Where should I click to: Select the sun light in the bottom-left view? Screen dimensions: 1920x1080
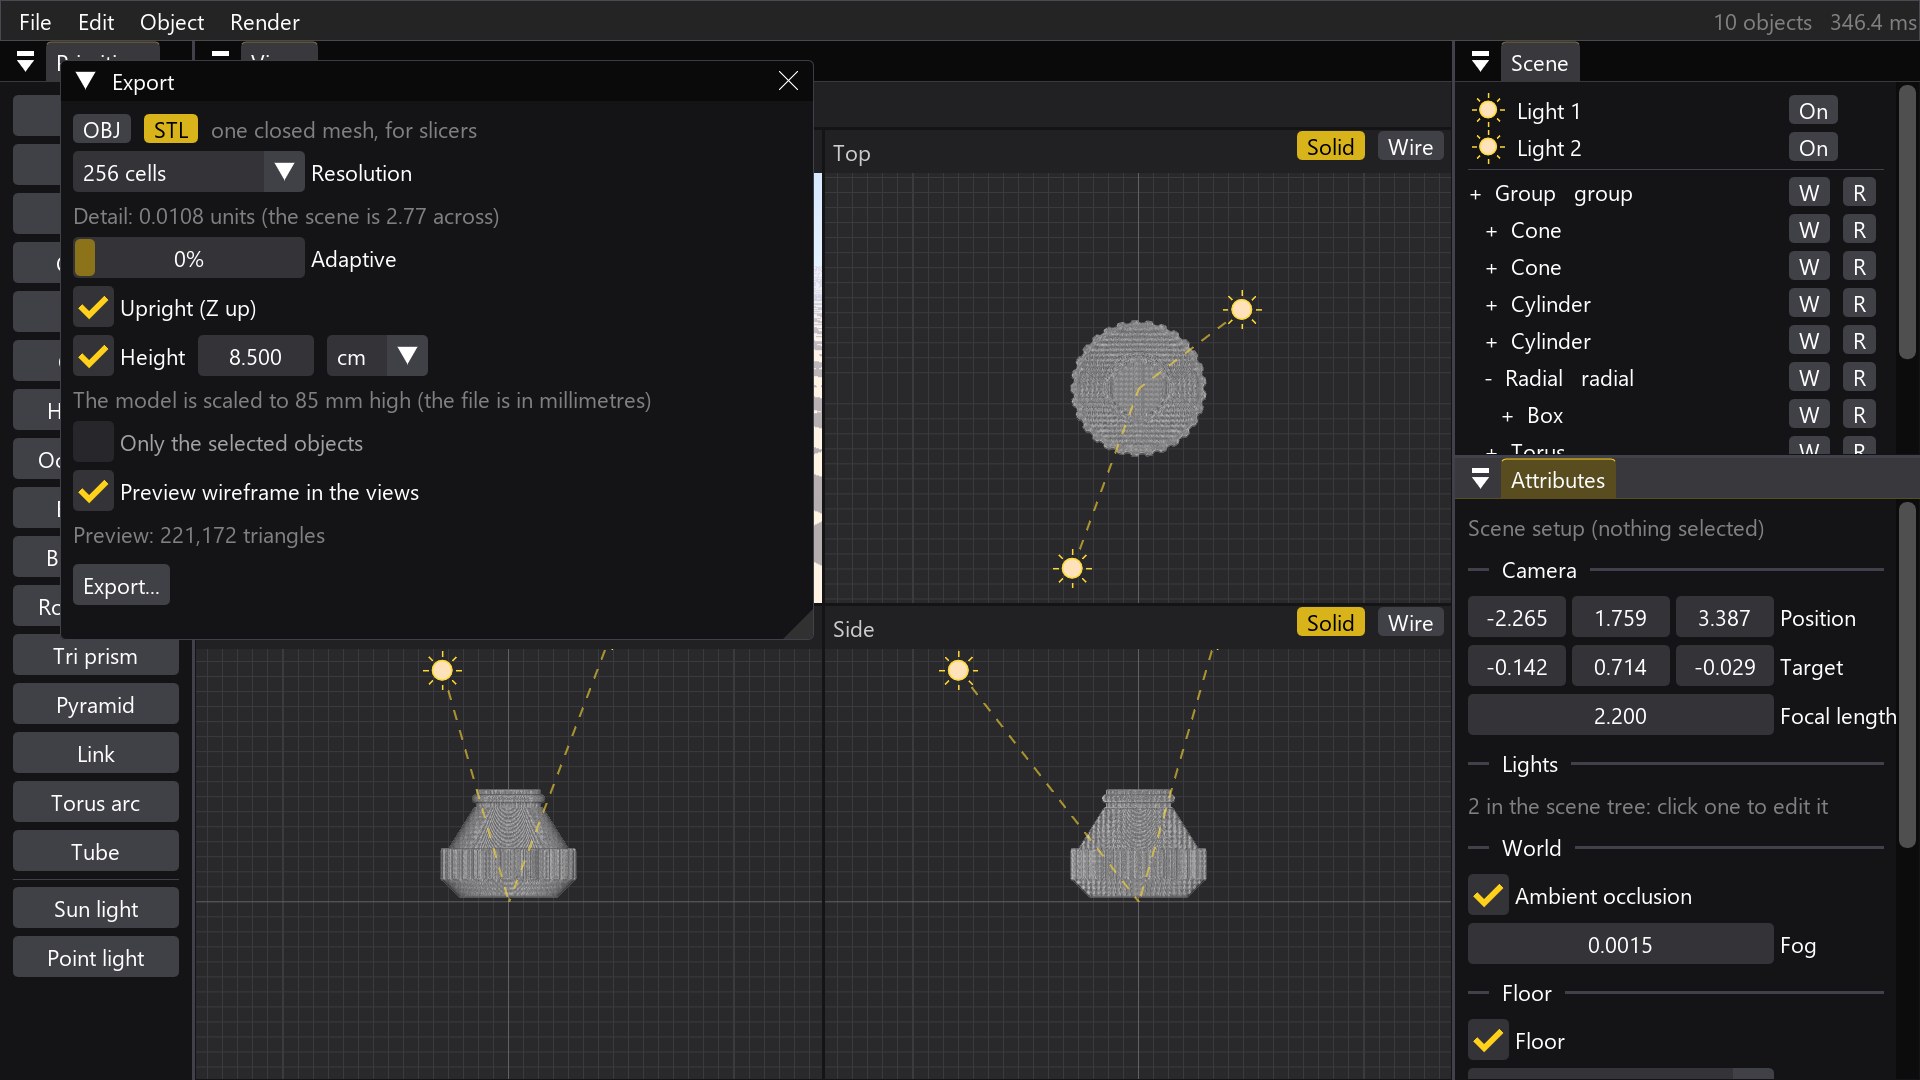point(442,670)
